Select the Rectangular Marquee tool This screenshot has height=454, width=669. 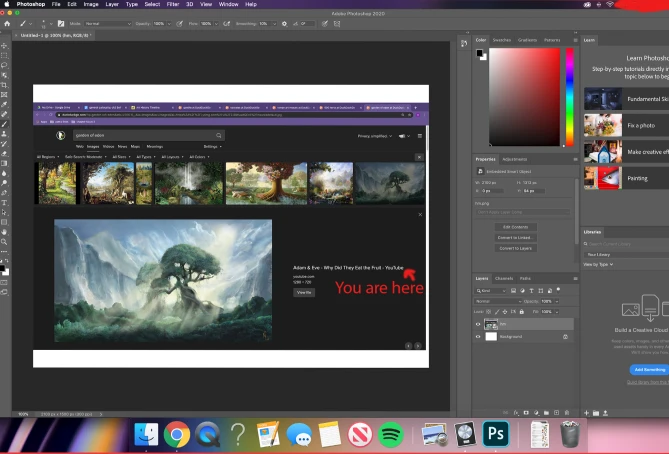click(4, 55)
